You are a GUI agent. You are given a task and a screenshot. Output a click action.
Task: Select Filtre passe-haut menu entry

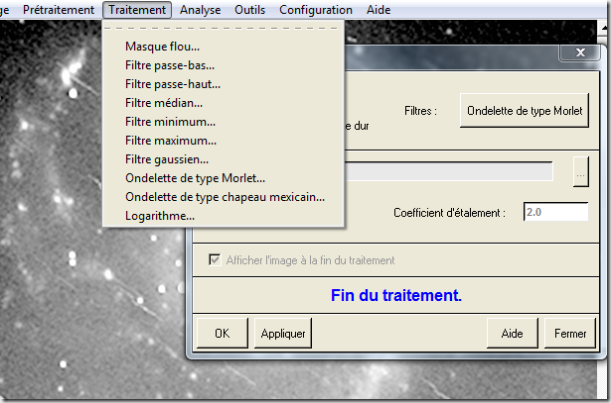pyautogui.click(x=172, y=84)
